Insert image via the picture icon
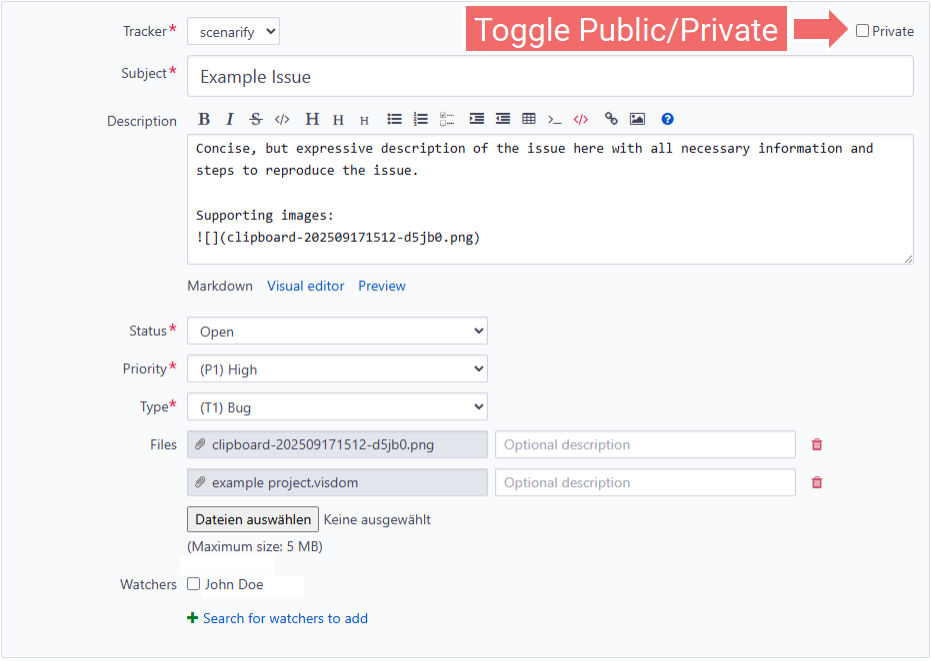The width and height of the screenshot is (931, 661). click(x=637, y=119)
